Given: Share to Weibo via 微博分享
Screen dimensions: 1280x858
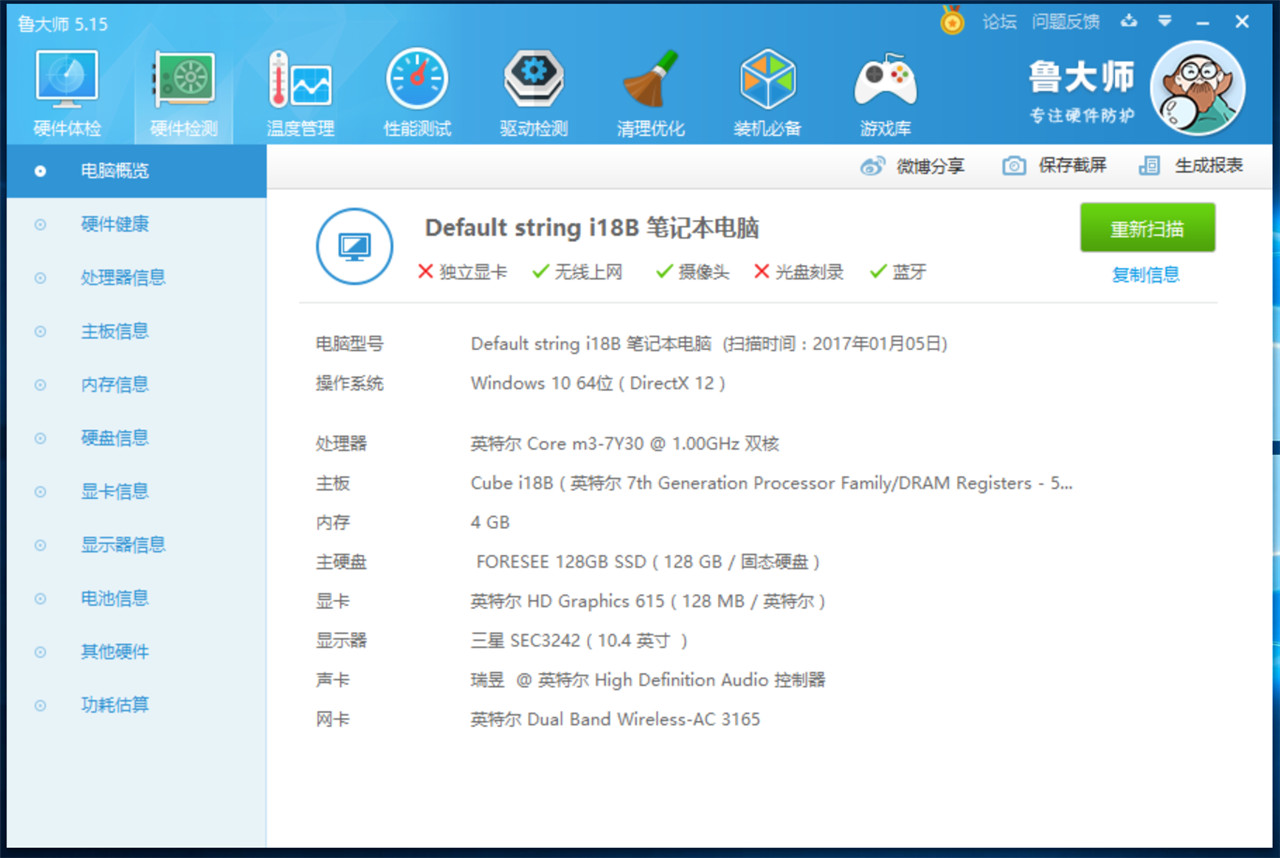Looking at the screenshot, I should tap(913, 166).
